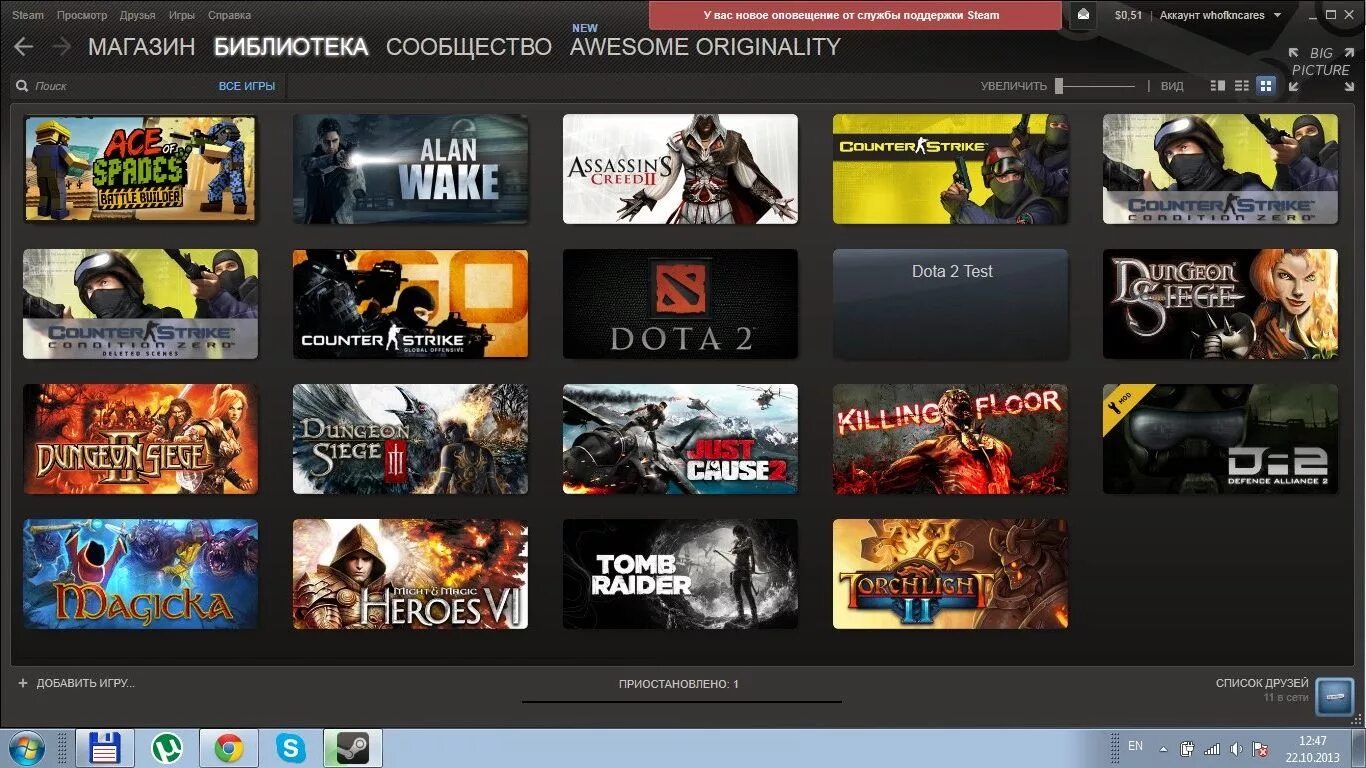
Task: Open the ВСЕ ИГРЫ filter dropdown
Action: 247,86
